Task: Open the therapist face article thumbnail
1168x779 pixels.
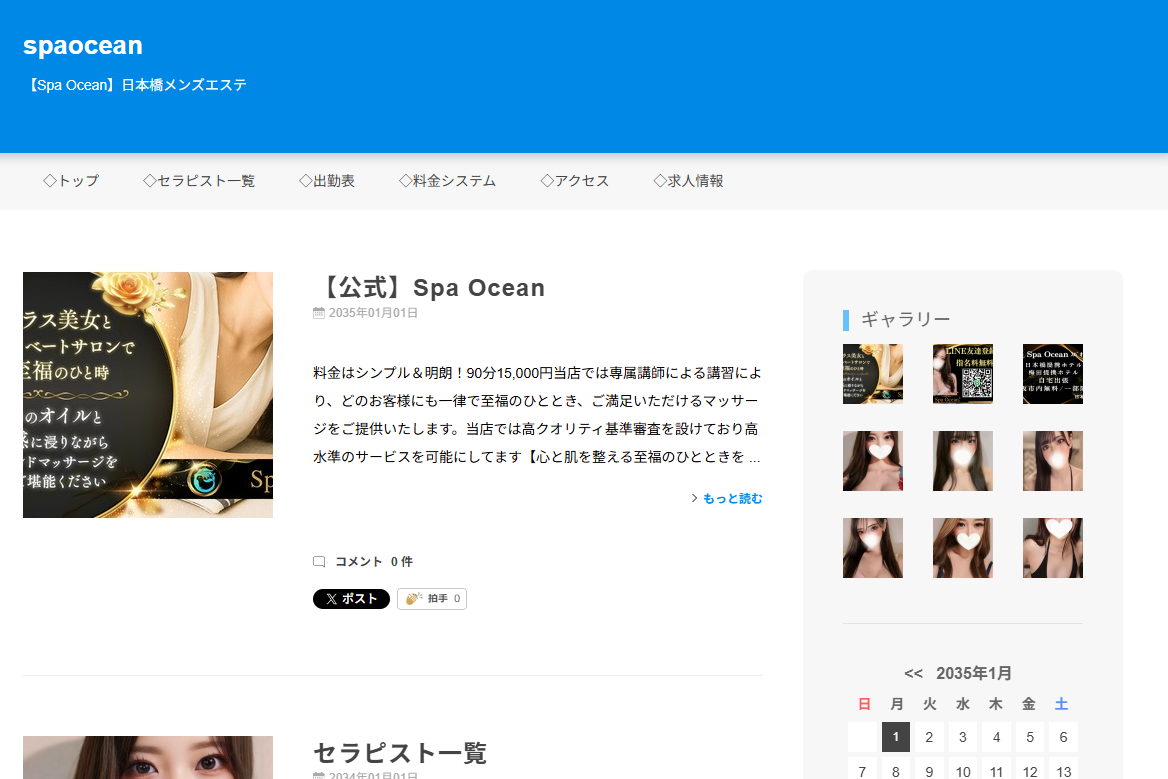Action: coord(147,757)
